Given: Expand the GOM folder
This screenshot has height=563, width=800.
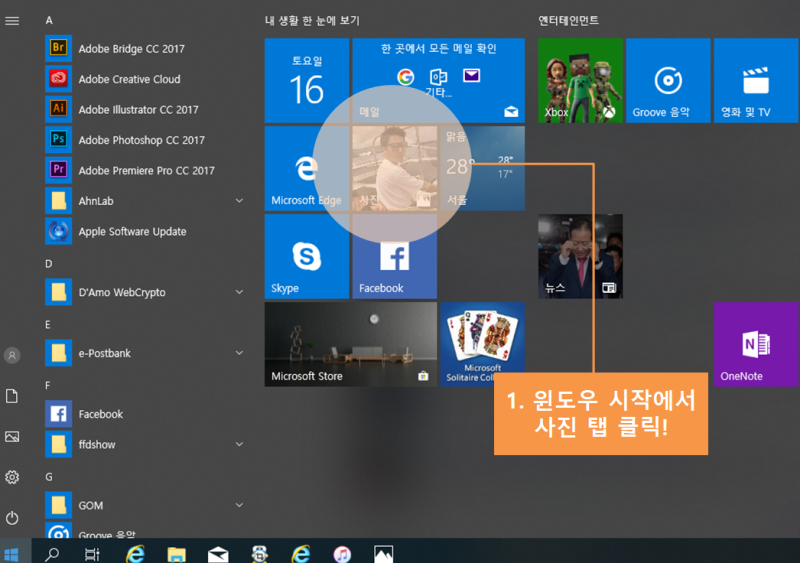Looking at the screenshot, I should pyautogui.click(x=239, y=505).
